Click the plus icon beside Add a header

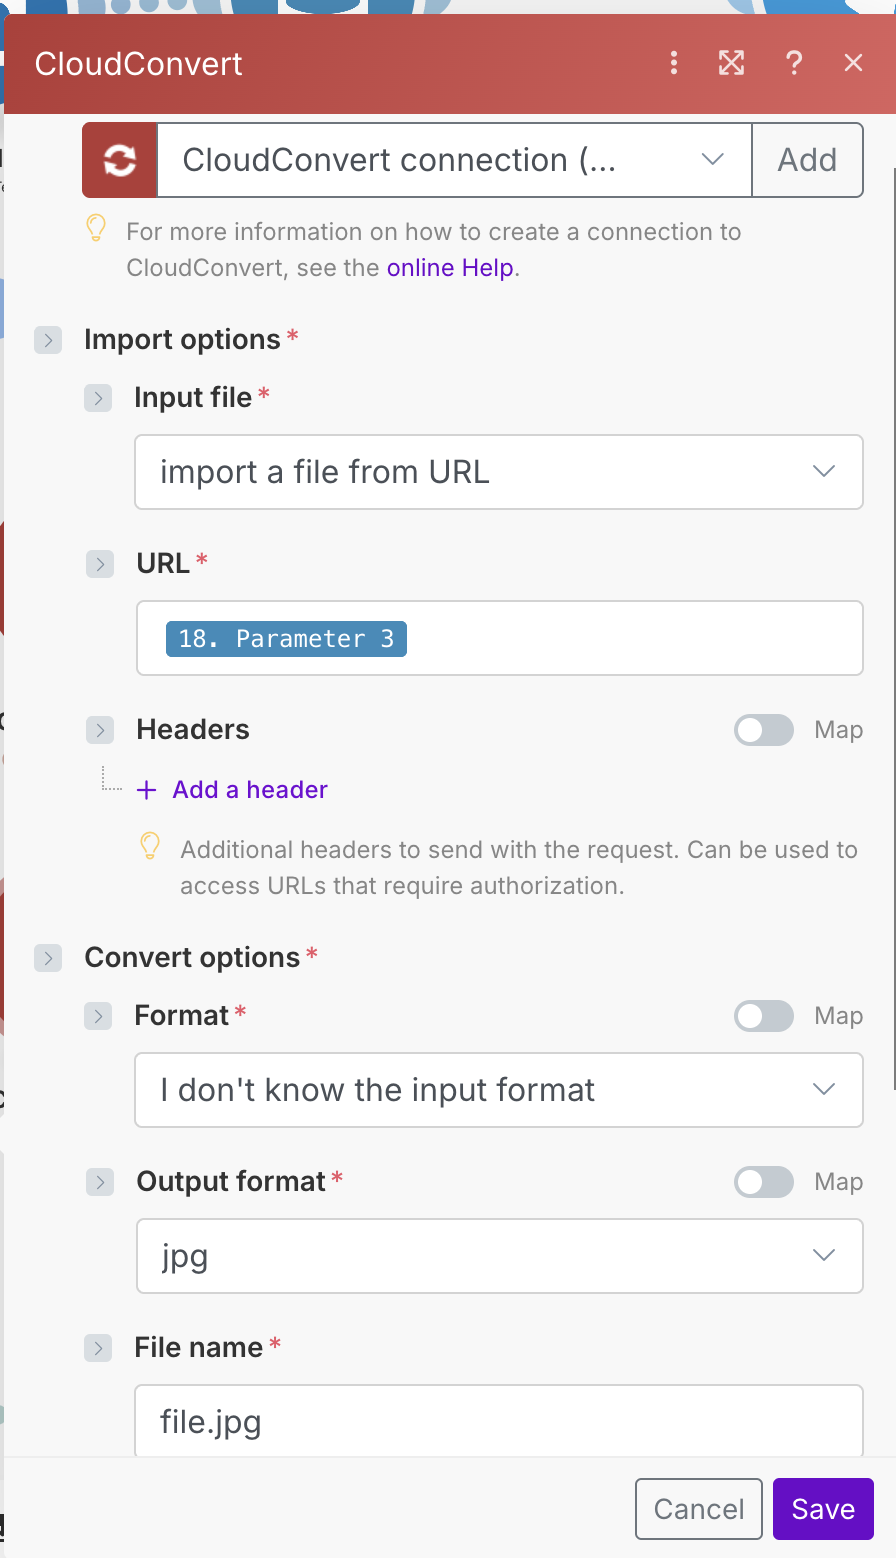click(147, 790)
